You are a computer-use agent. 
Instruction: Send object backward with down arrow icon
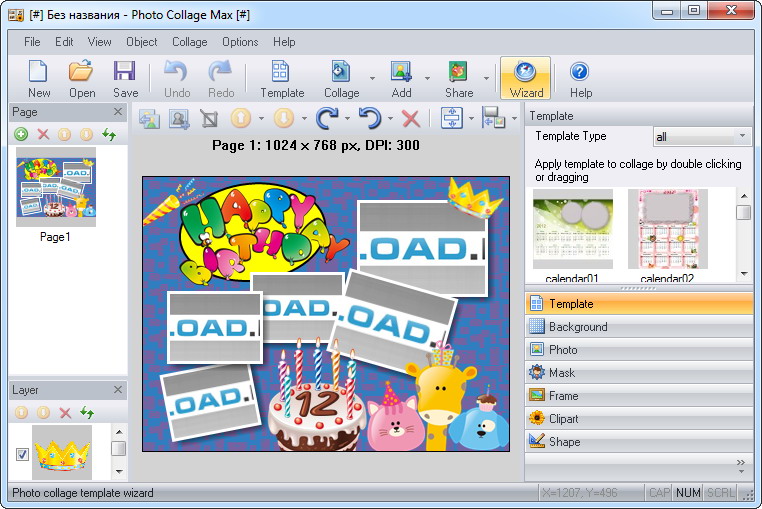[284, 118]
